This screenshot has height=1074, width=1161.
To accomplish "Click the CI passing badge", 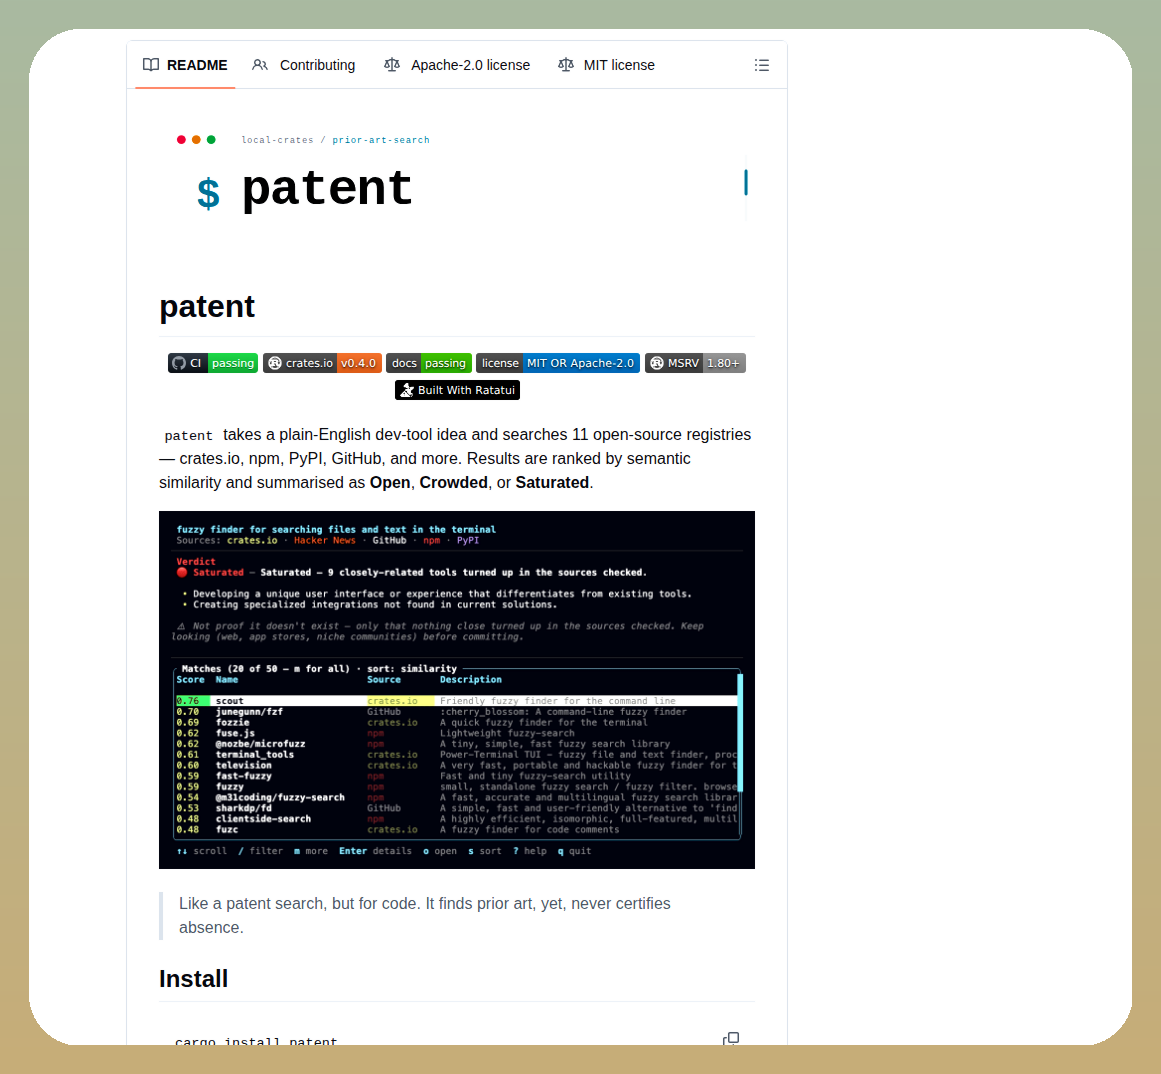I will coord(213,363).
